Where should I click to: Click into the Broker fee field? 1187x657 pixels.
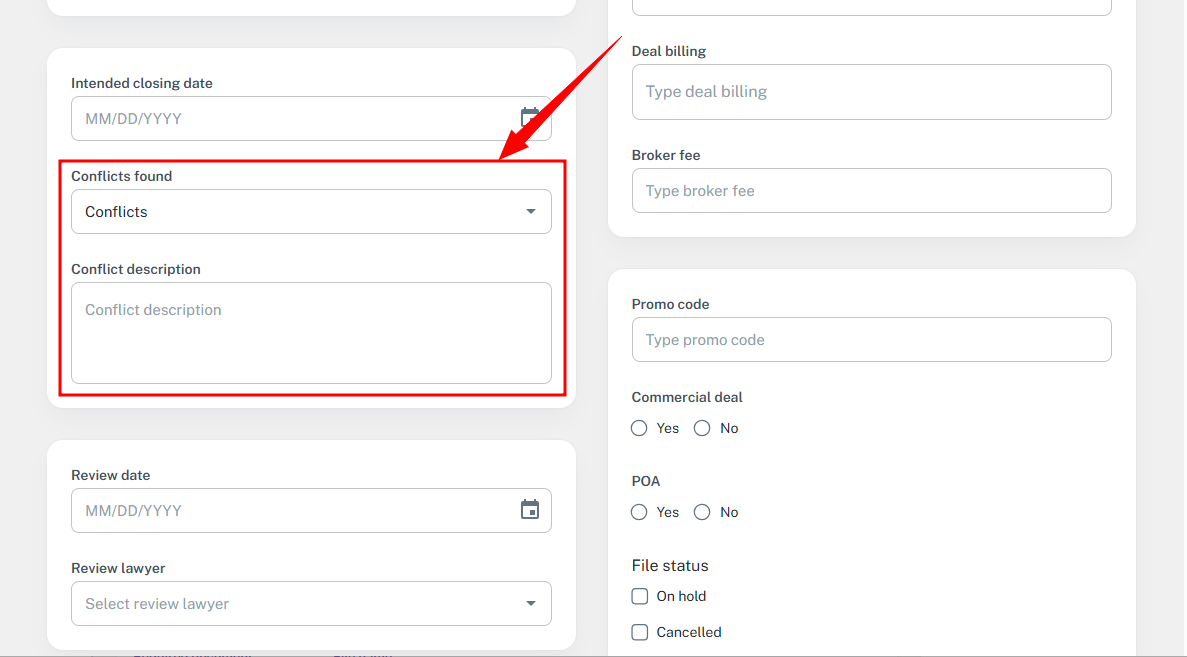(x=871, y=191)
